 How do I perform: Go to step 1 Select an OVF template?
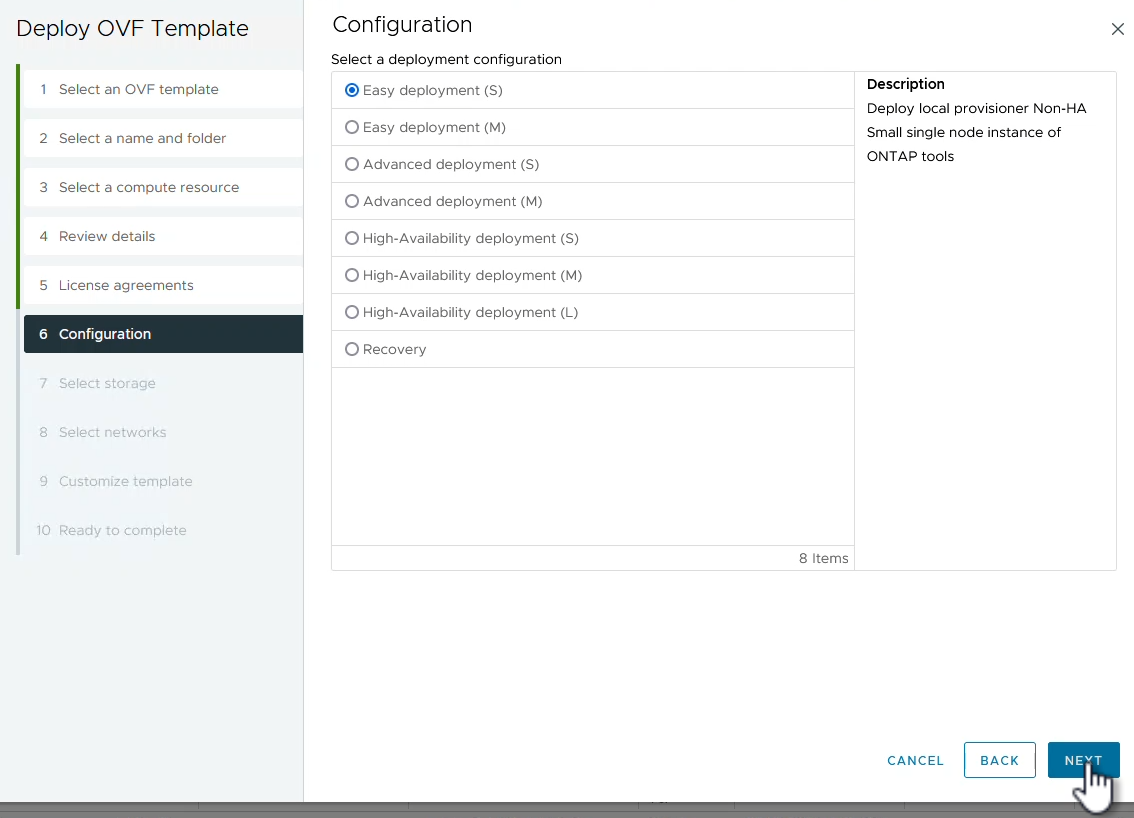[138, 89]
